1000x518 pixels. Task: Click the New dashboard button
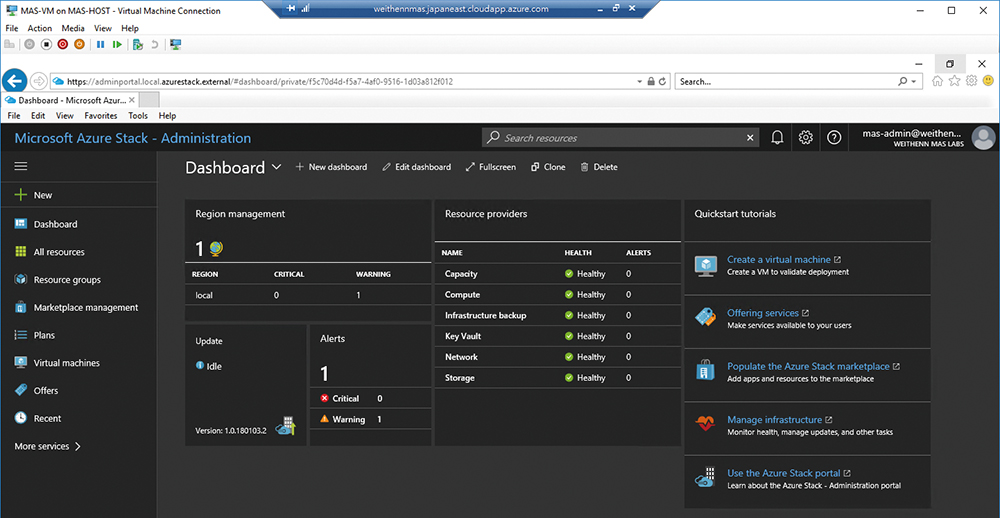(331, 167)
